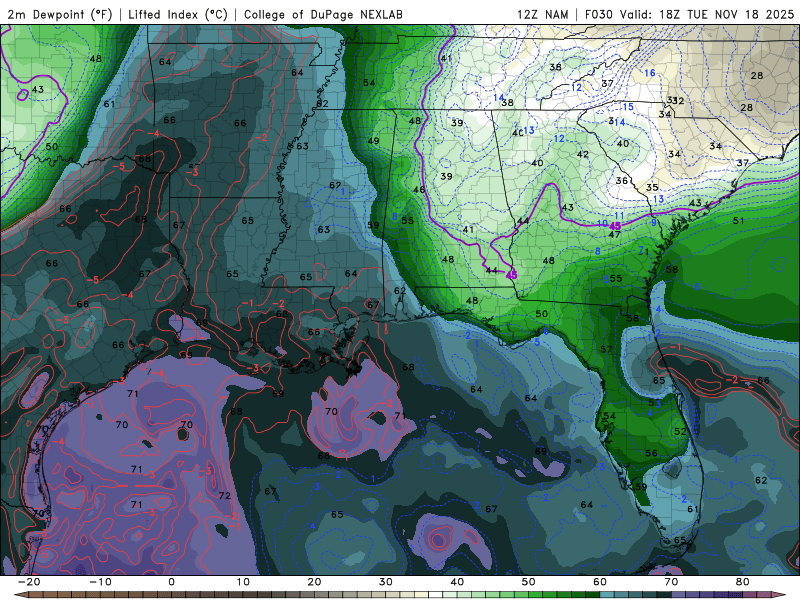Click the 10 label on the color scale
800x600 pixels.
(x=243, y=582)
